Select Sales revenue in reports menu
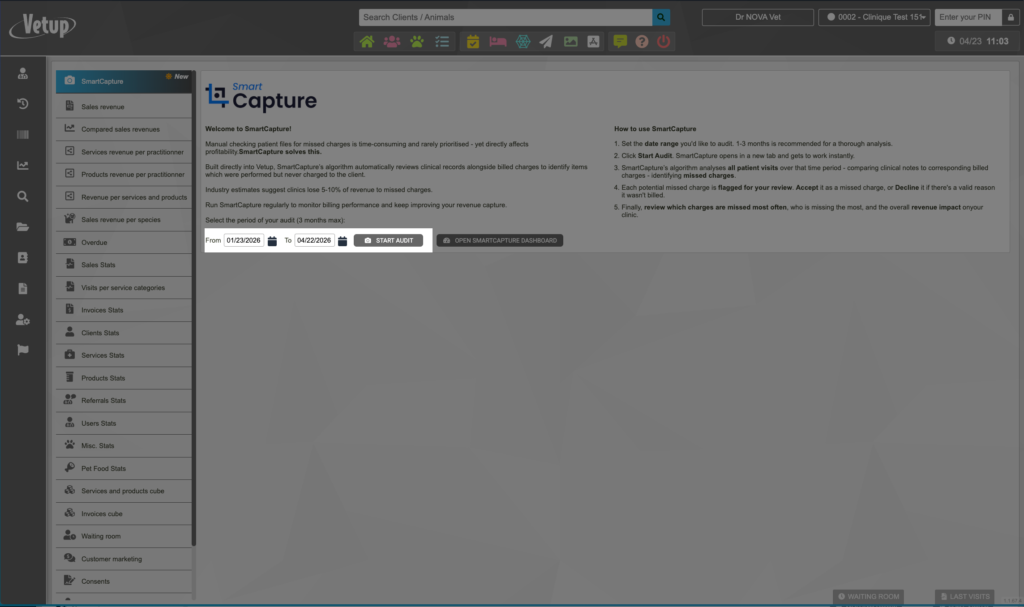Viewport: 1024px width, 607px height. tap(123, 106)
